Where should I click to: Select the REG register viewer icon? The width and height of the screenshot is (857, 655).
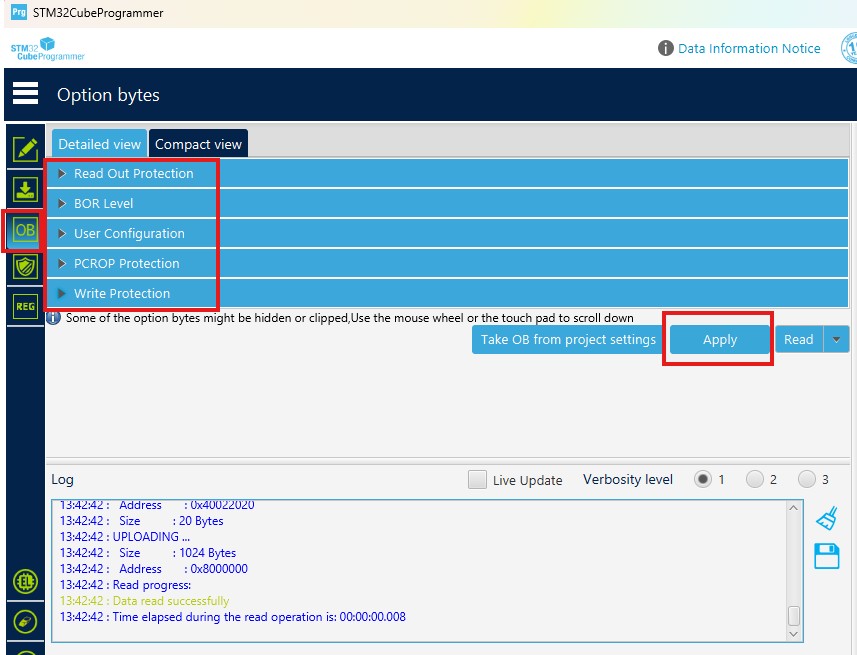click(24, 304)
